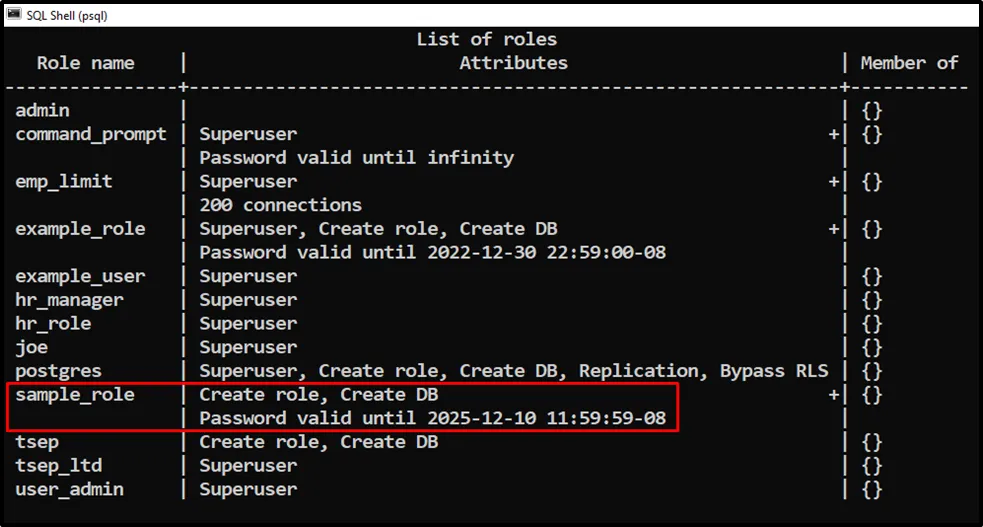This screenshot has height=527, width=983.
Task: Click the tsep_ltd role name
Action: (x=59, y=466)
